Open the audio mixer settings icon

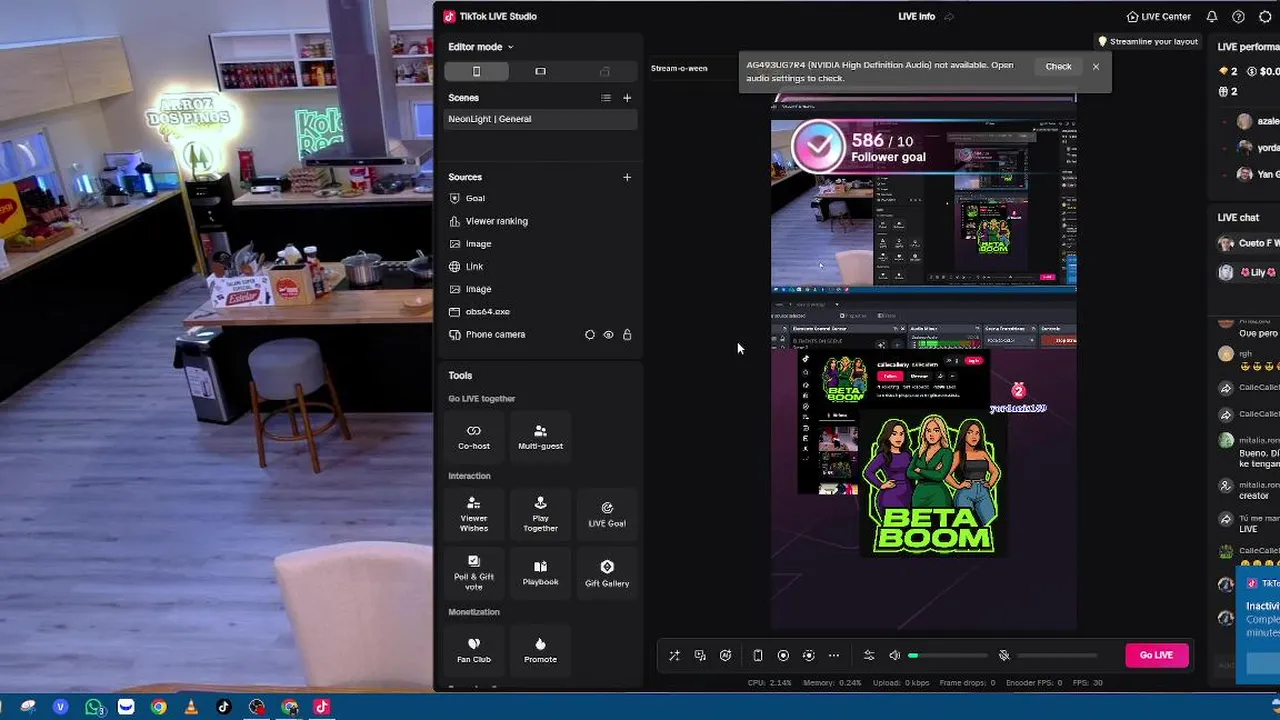[x=869, y=656]
